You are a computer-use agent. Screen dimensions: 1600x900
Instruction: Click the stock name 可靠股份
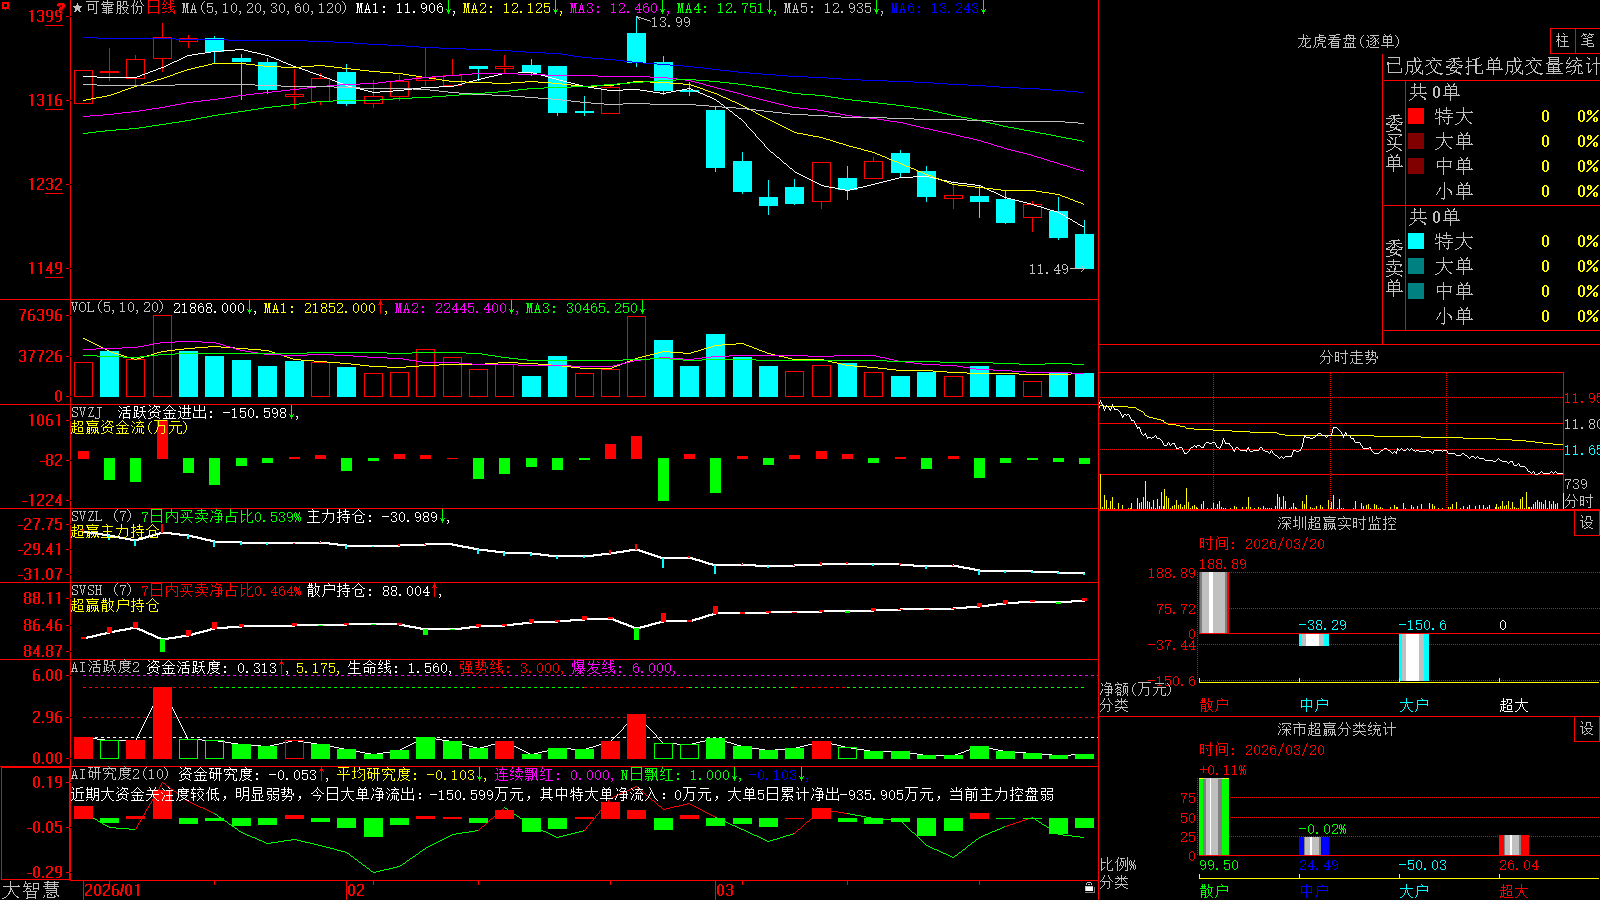[x=115, y=8]
